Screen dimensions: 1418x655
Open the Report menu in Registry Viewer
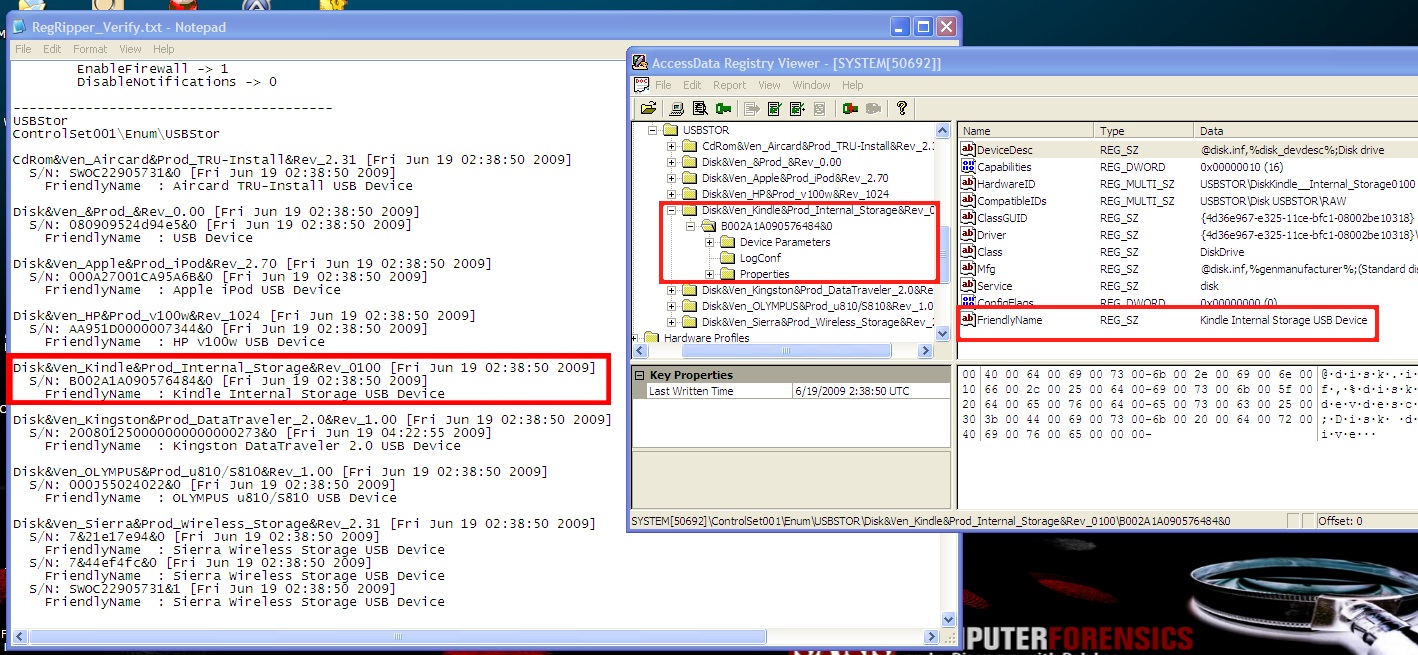click(729, 86)
